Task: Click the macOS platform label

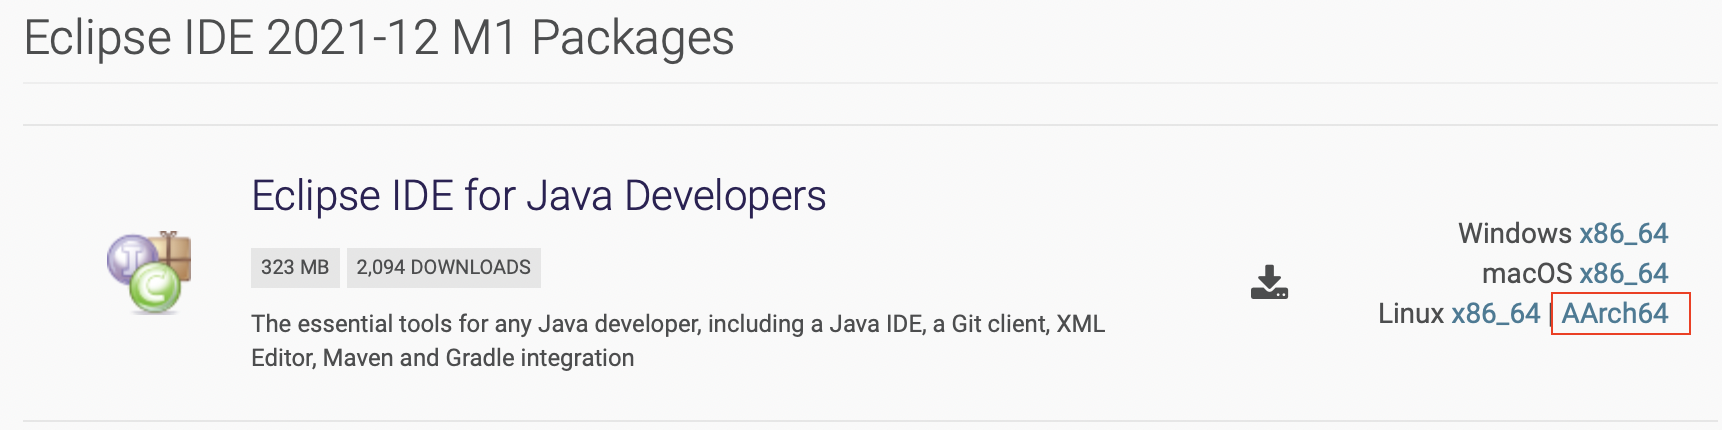Action: [x=1526, y=274]
